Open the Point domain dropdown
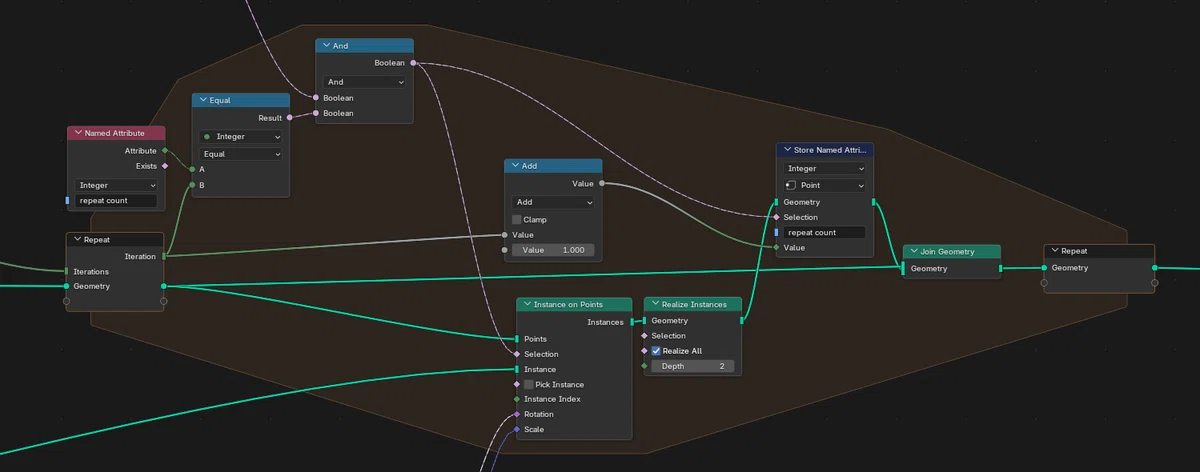Viewport: 1200px width, 472px height. click(x=825, y=185)
